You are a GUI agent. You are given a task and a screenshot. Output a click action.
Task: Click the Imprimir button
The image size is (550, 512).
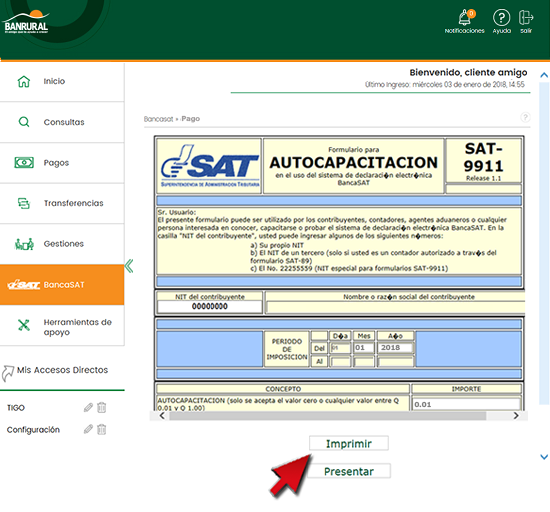[349, 443]
